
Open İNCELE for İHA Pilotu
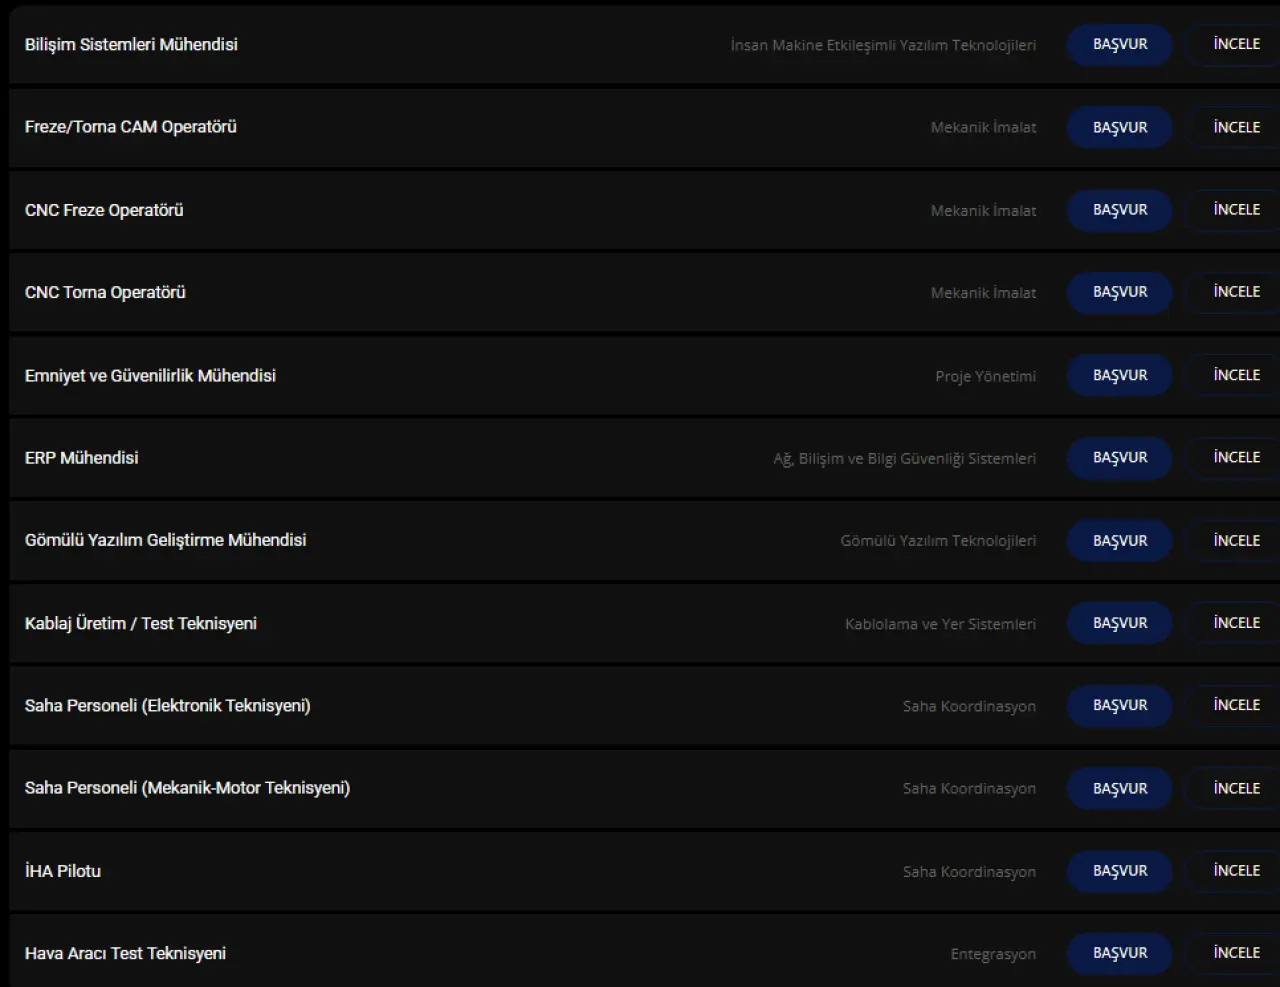pyautogui.click(x=1236, y=871)
